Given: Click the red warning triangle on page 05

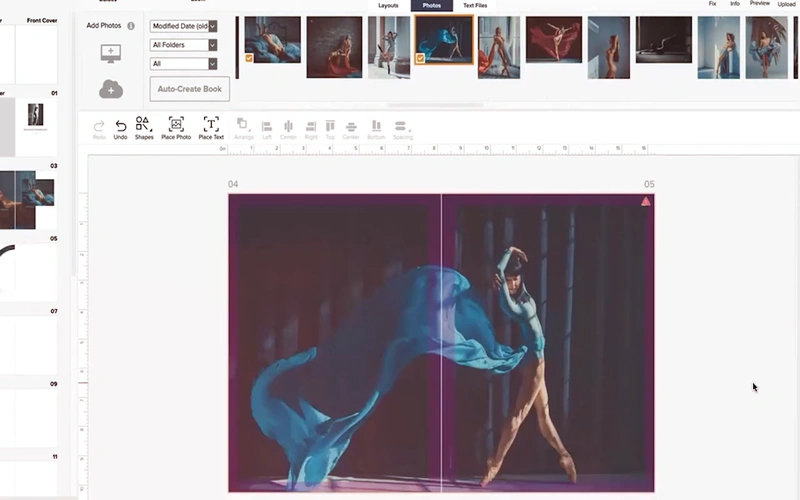Looking at the screenshot, I should [646, 201].
